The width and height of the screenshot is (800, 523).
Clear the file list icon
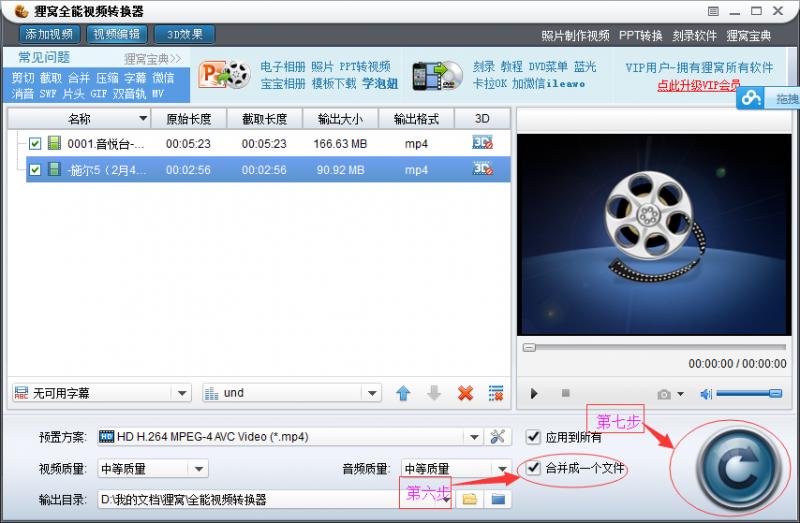[495, 393]
